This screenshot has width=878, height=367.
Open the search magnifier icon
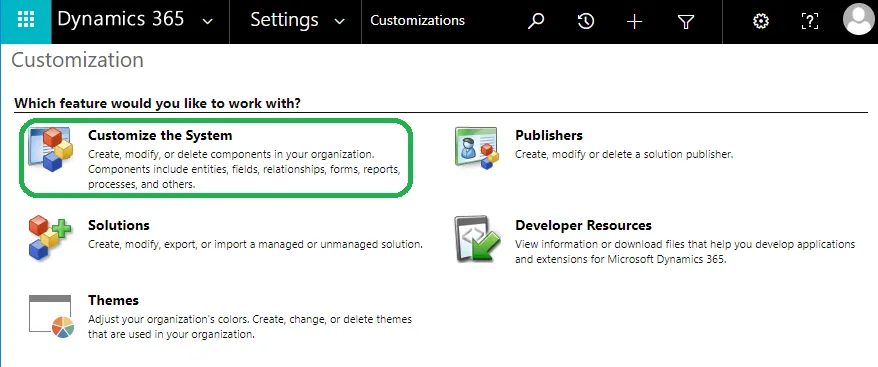(536, 21)
